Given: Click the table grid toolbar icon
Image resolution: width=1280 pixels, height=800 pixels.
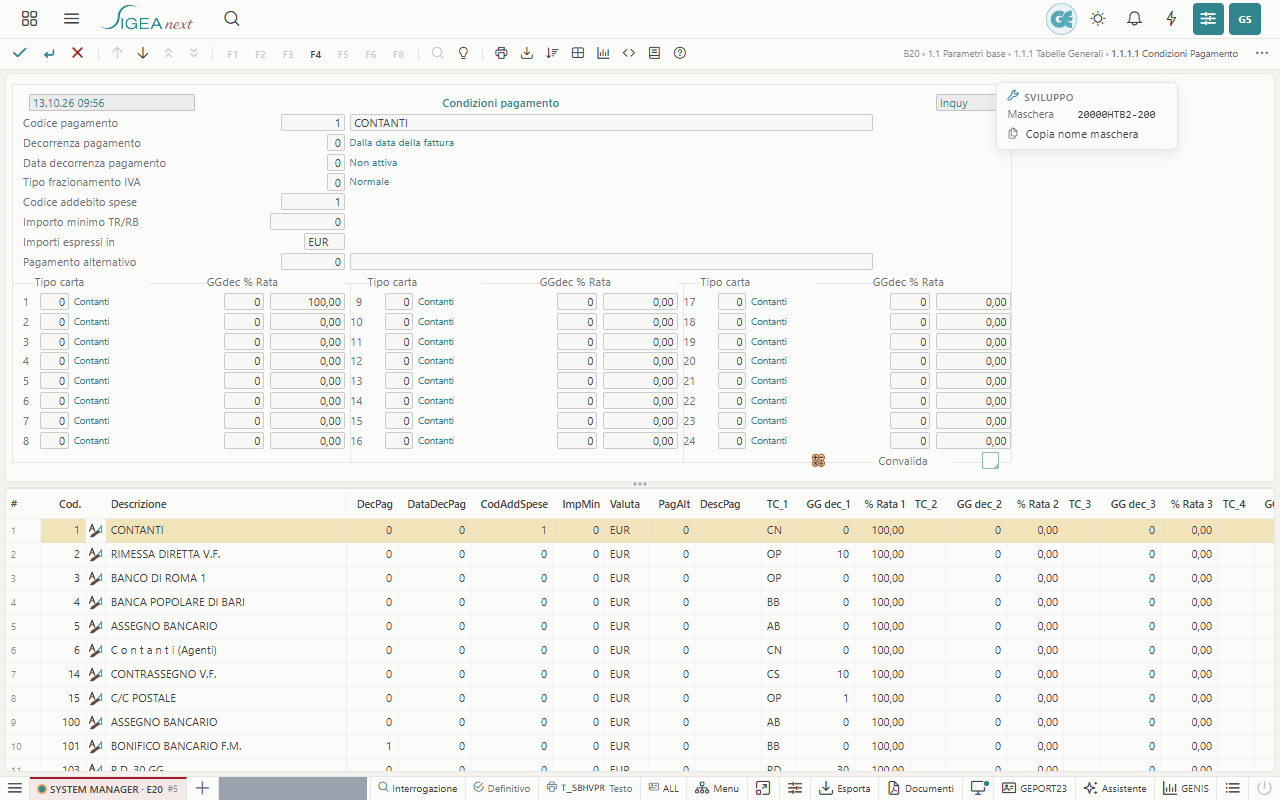Looking at the screenshot, I should (578, 53).
